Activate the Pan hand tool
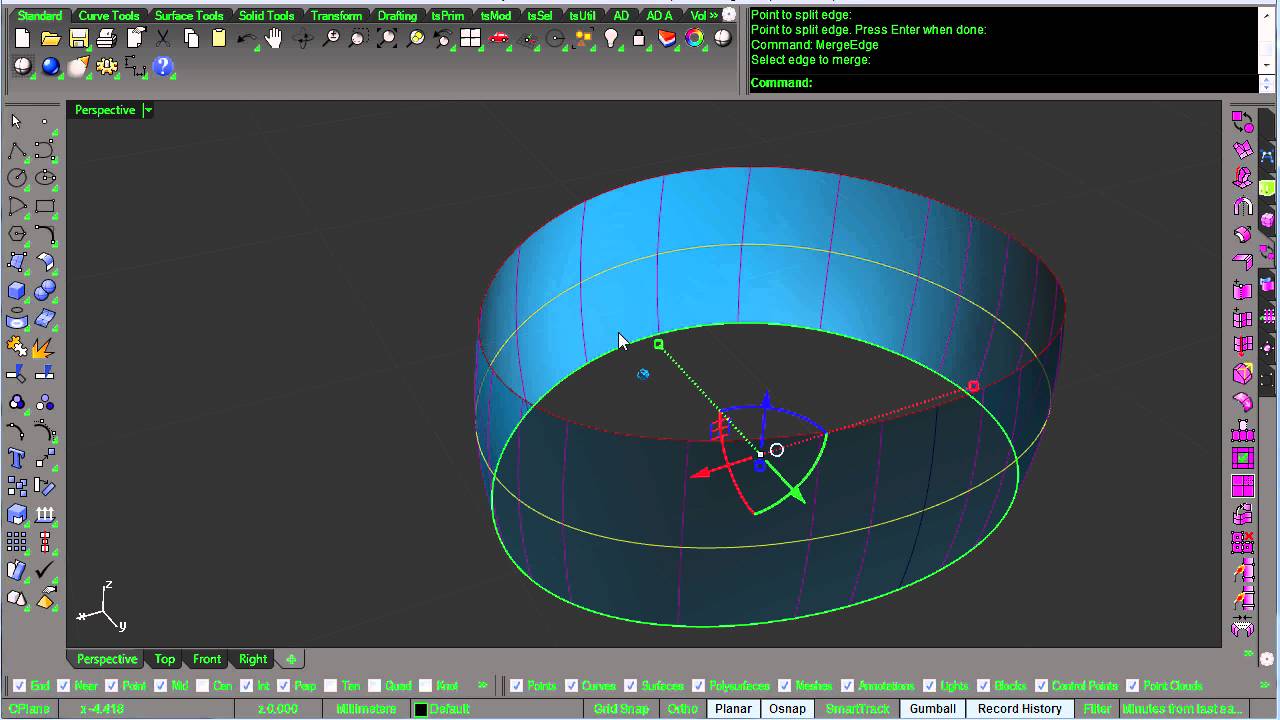The width and height of the screenshot is (1280, 720). 274,39
